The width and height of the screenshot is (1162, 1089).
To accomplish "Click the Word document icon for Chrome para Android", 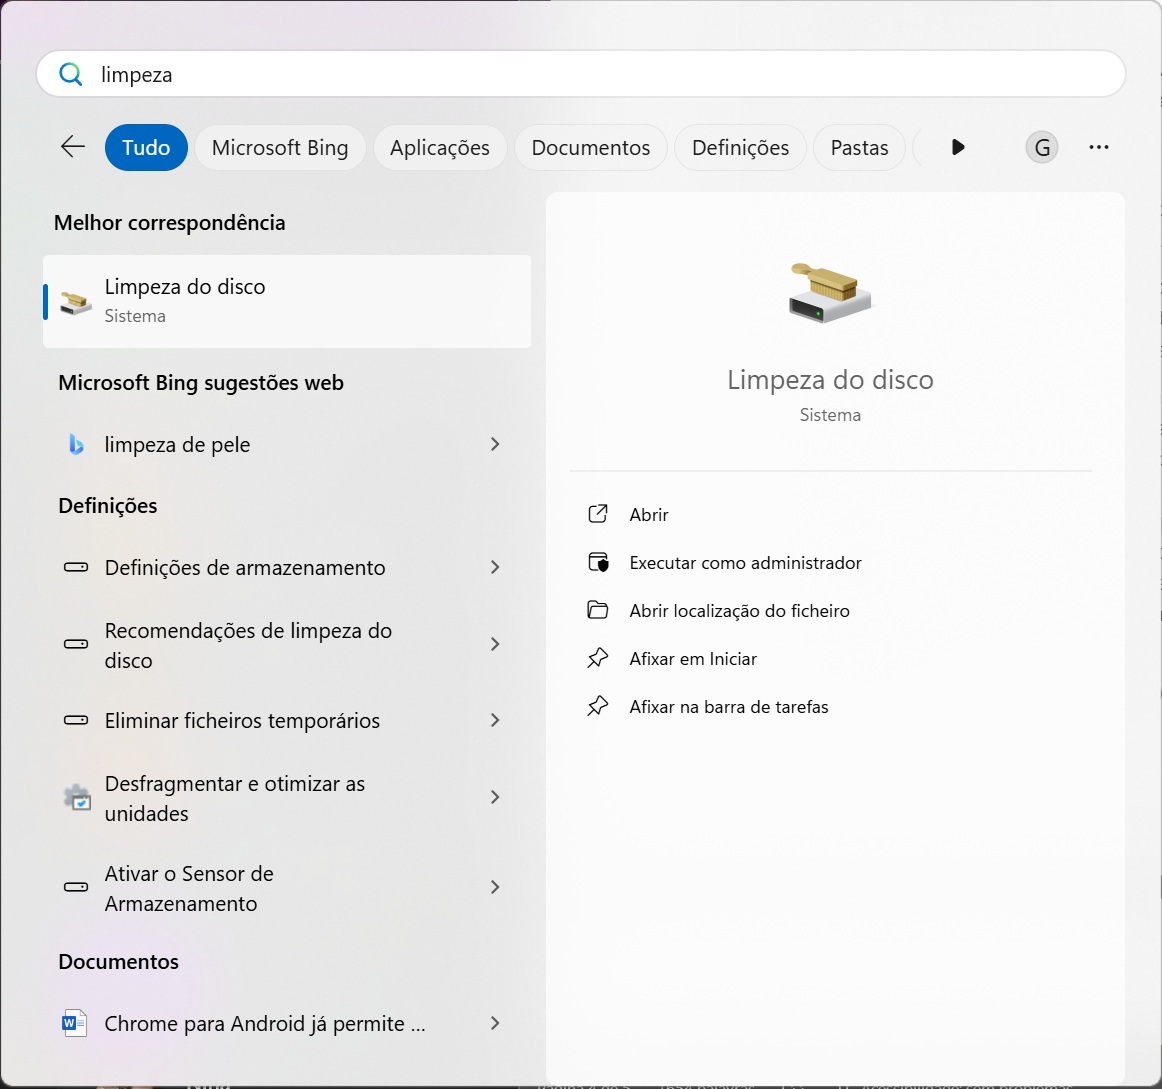I will click(75, 1023).
